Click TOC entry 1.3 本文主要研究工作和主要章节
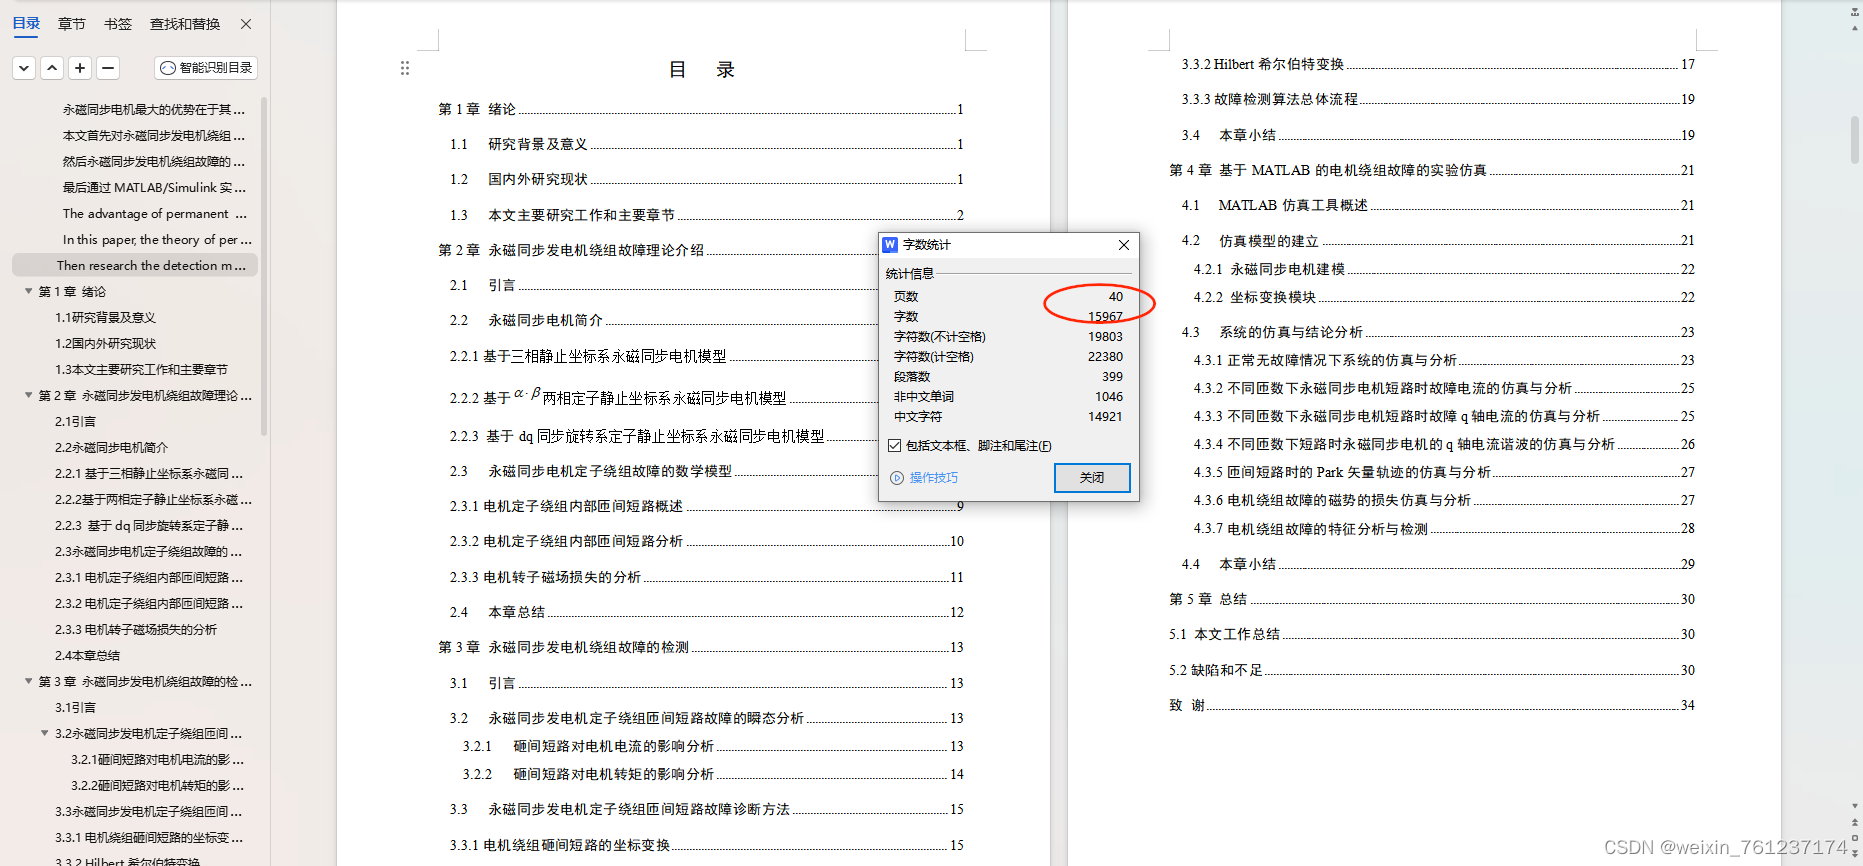Viewport: 1863px width, 866px height. [706, 215]
